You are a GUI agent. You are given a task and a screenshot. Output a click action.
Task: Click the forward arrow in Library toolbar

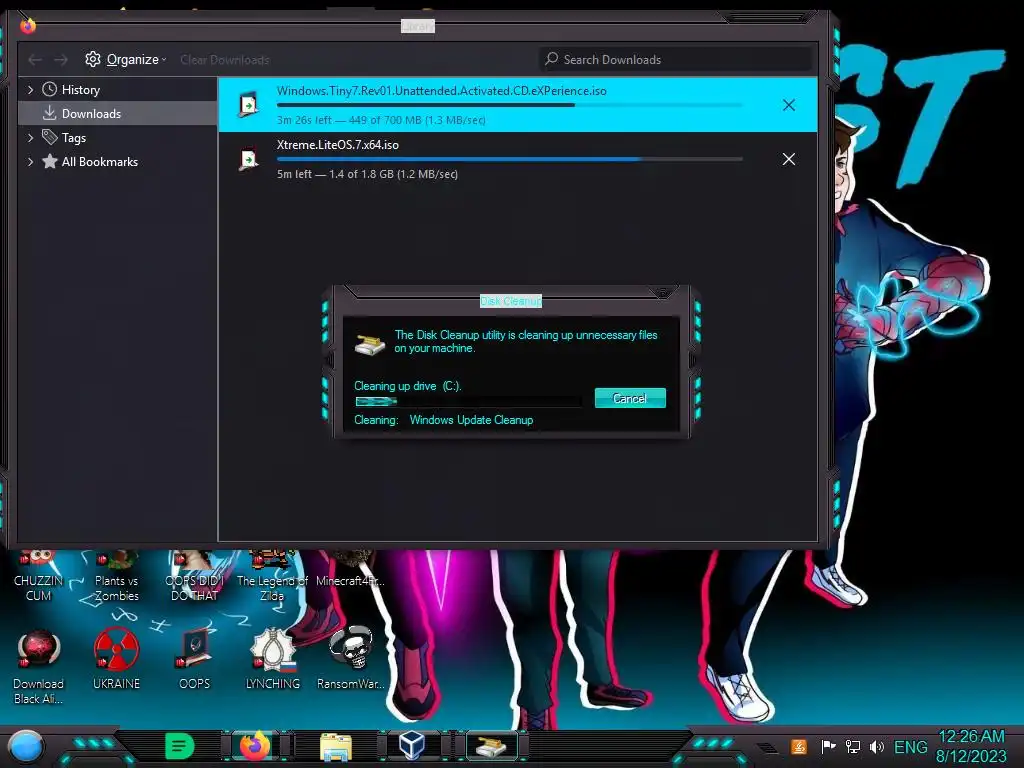point(61,60)
